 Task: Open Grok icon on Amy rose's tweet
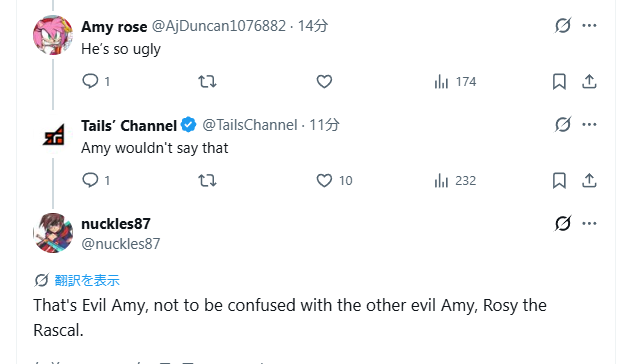563,26
